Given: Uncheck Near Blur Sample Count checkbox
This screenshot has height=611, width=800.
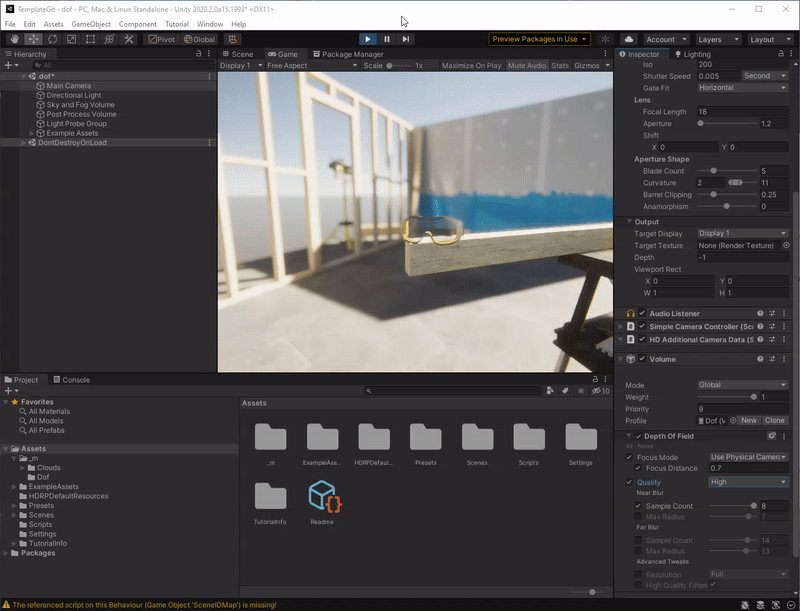Looking at the screenshot, I should (638, 505).
